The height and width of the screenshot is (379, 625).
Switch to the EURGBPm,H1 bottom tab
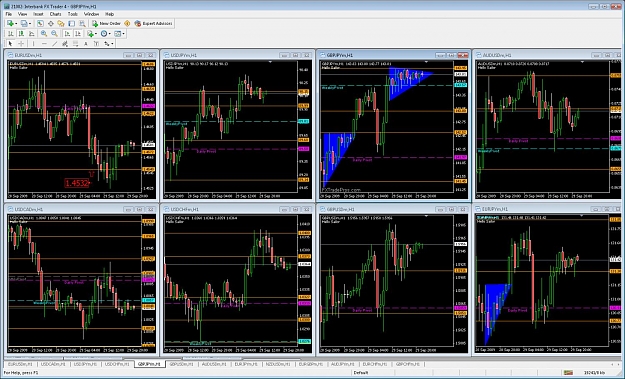tap(311, 364)
